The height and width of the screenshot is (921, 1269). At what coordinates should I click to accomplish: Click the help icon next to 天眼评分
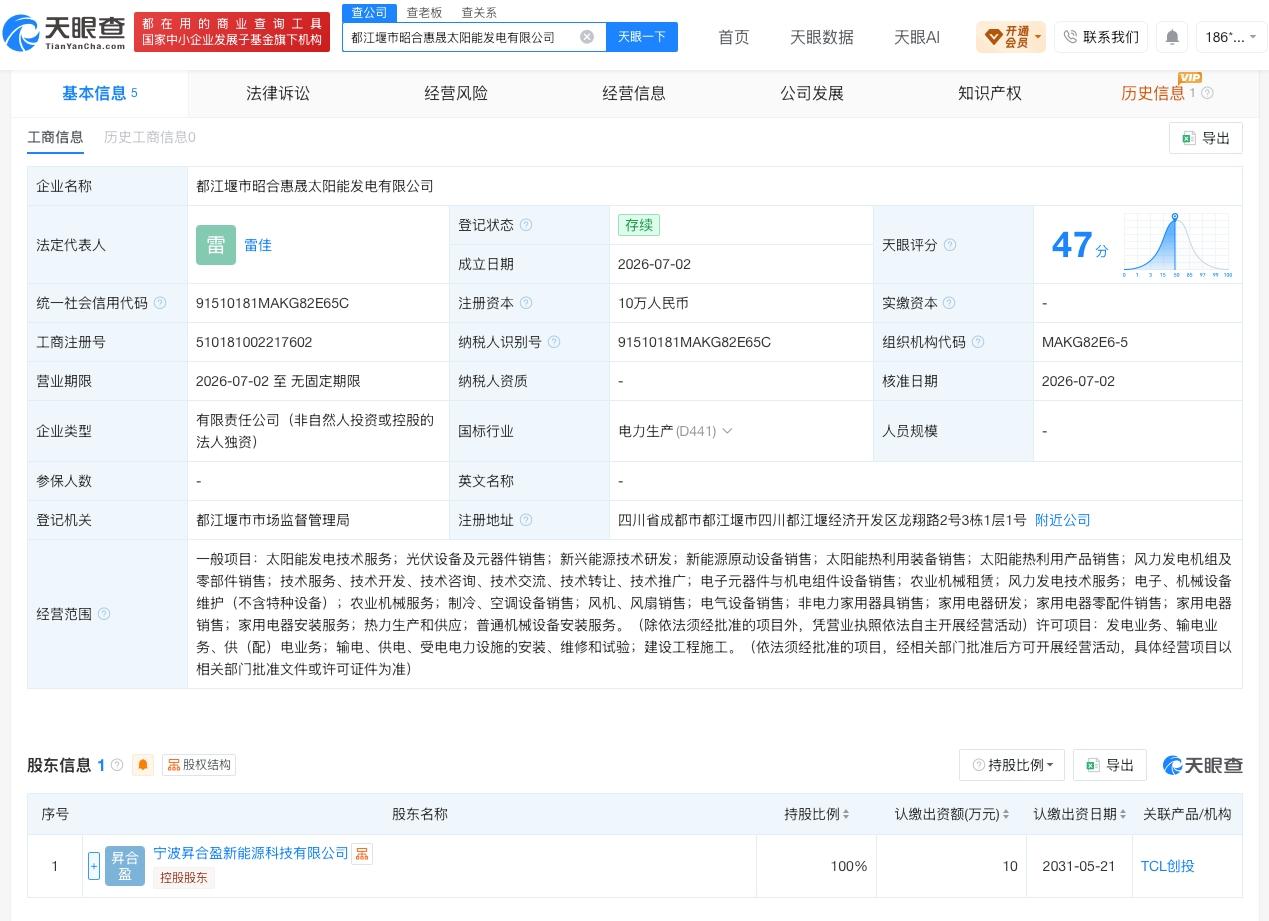(950, 245)
